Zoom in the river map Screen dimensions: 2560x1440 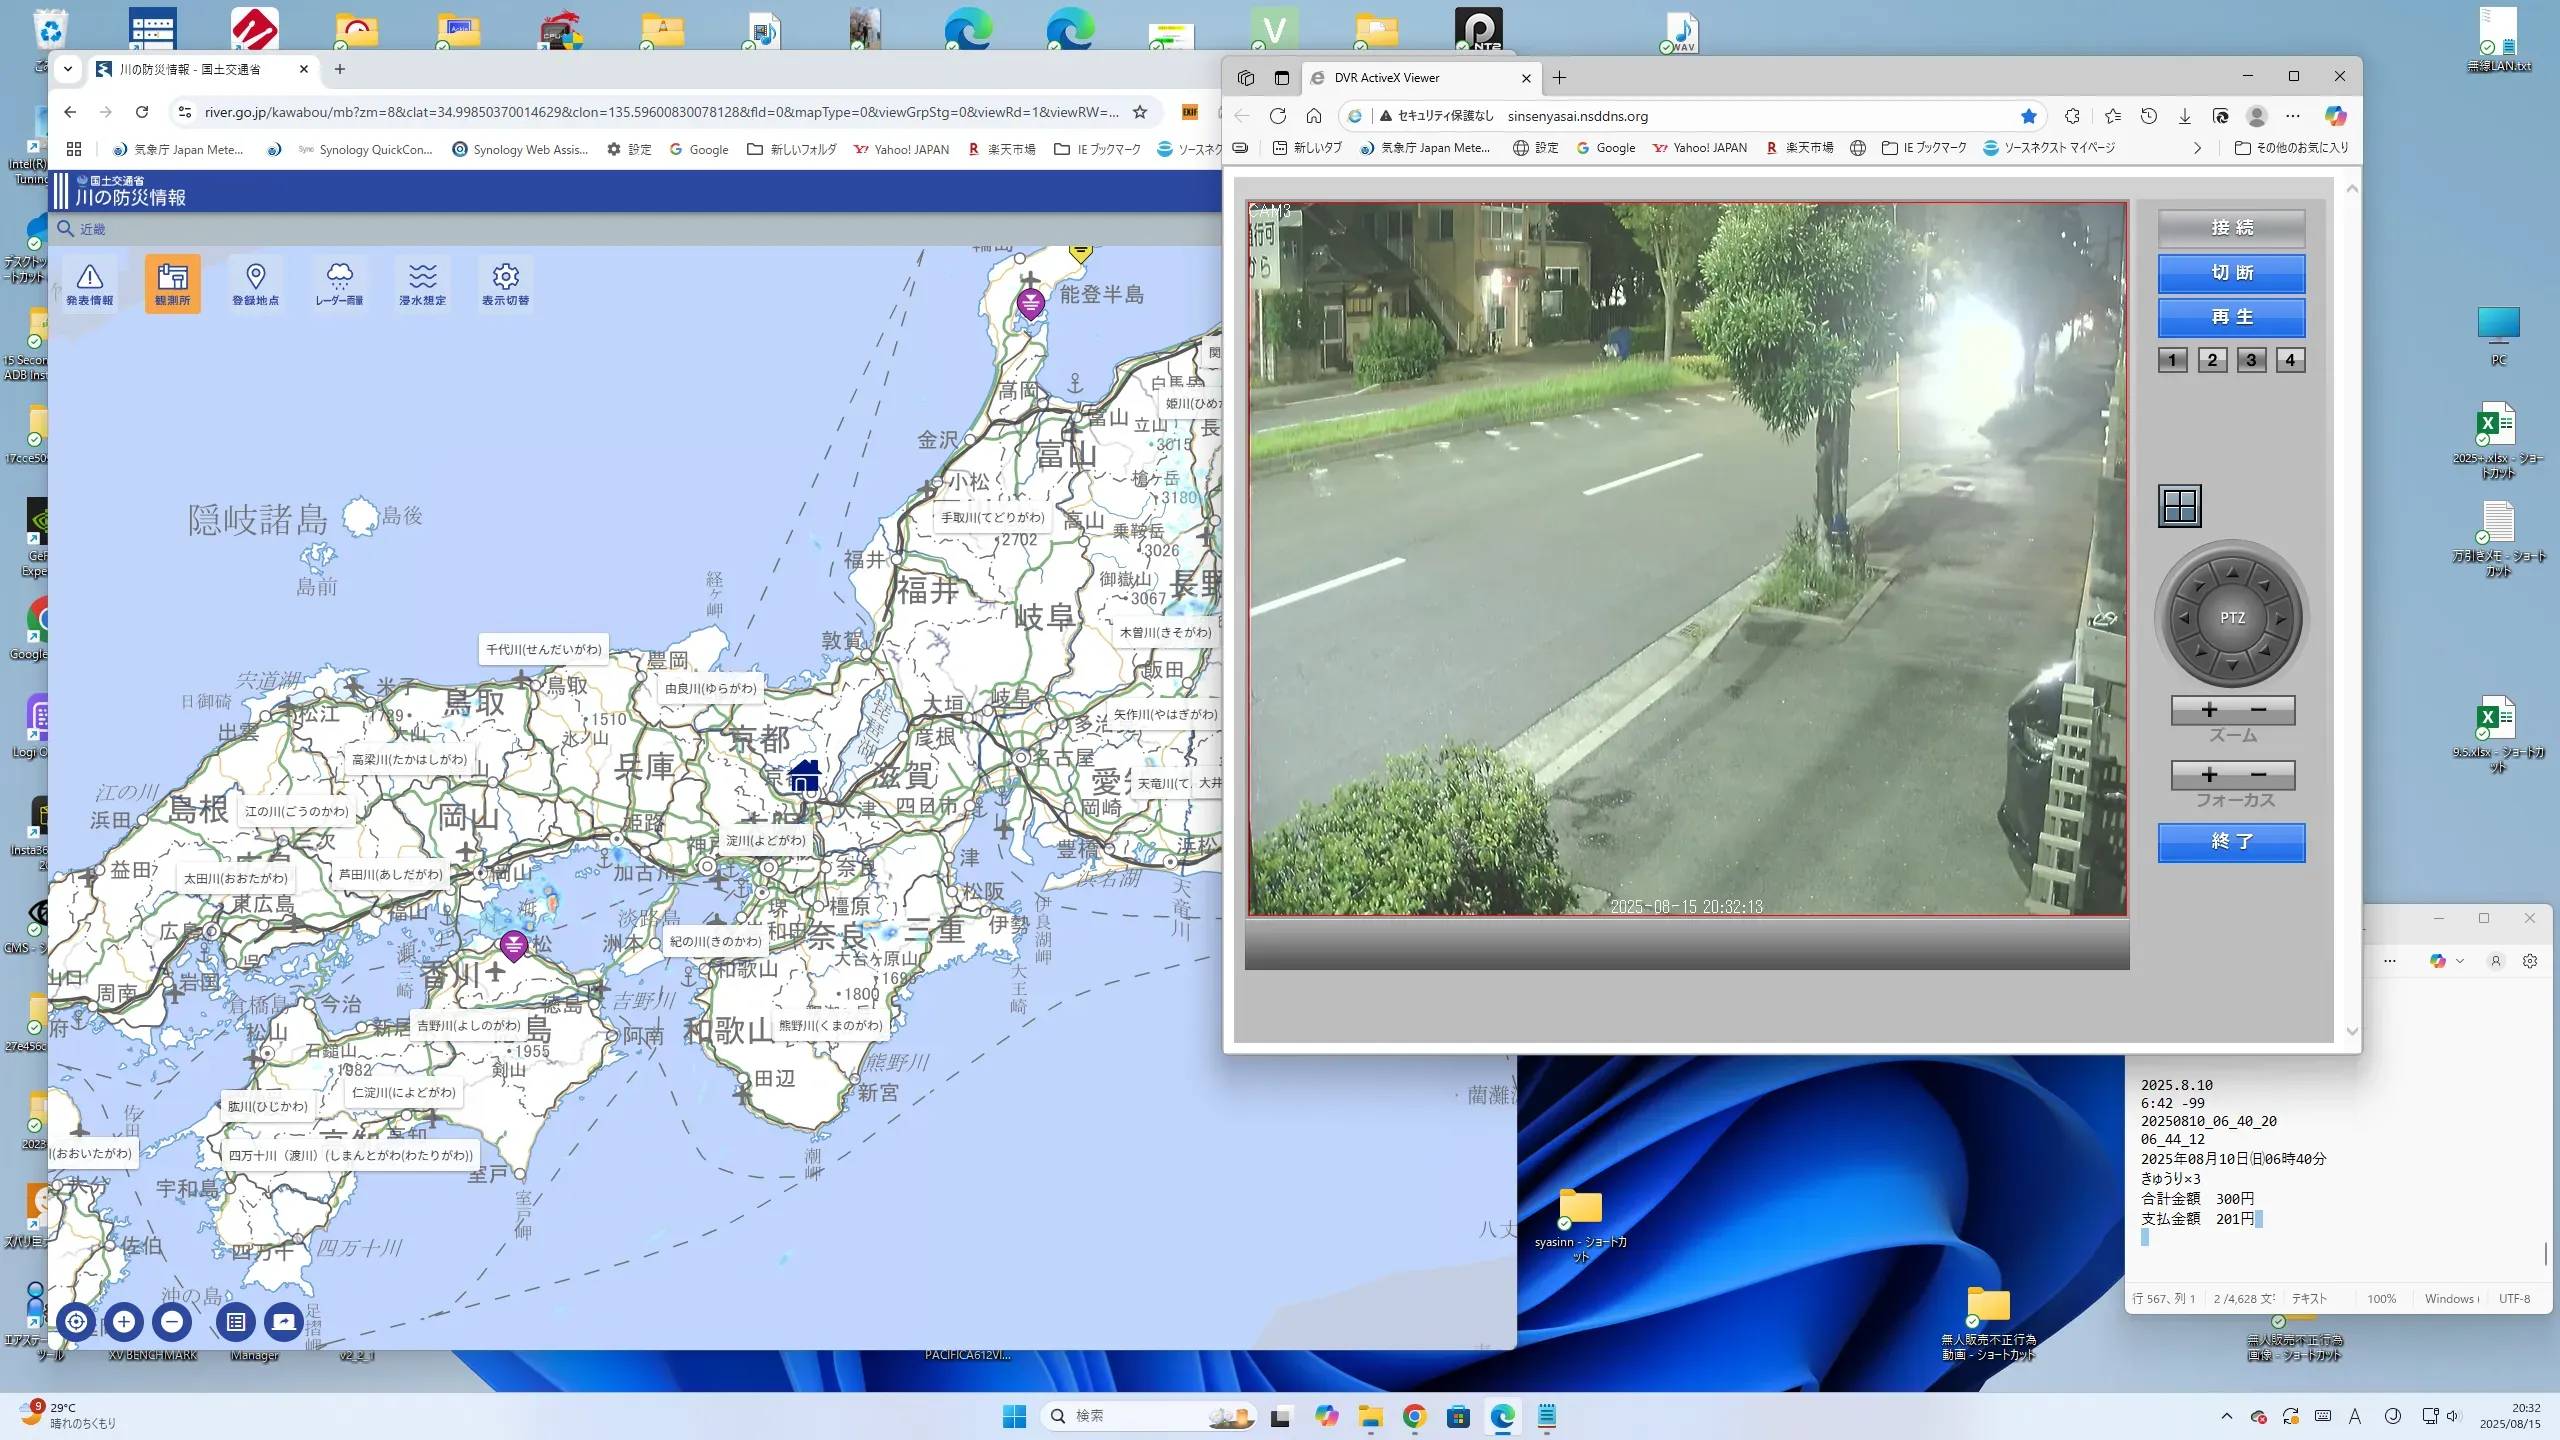point(124,1321)
